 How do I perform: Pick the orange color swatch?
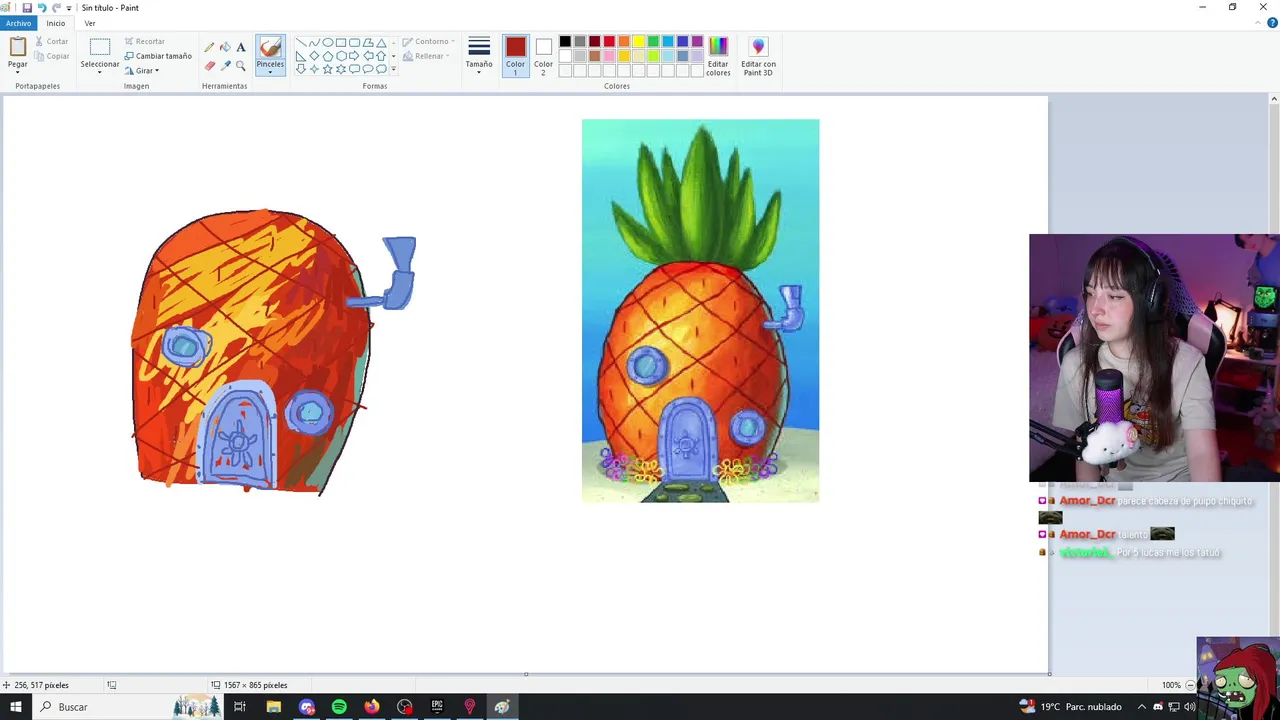(x=624, y=41)
